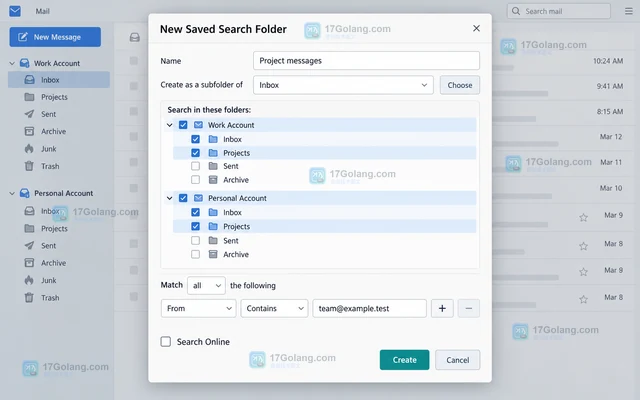640x400 pixels.
Task: Check Archive under Personal Account in dialog
Action: click(x=196, y=254)
